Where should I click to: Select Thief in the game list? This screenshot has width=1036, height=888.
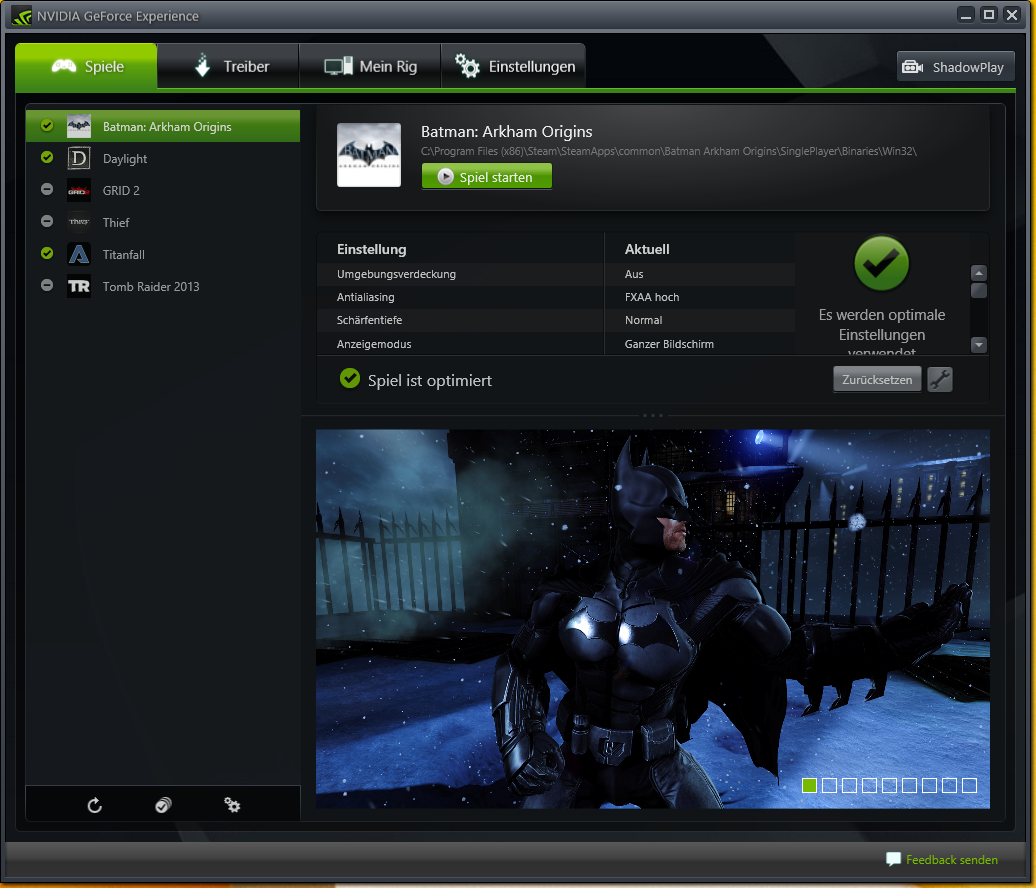coord(163,223)
